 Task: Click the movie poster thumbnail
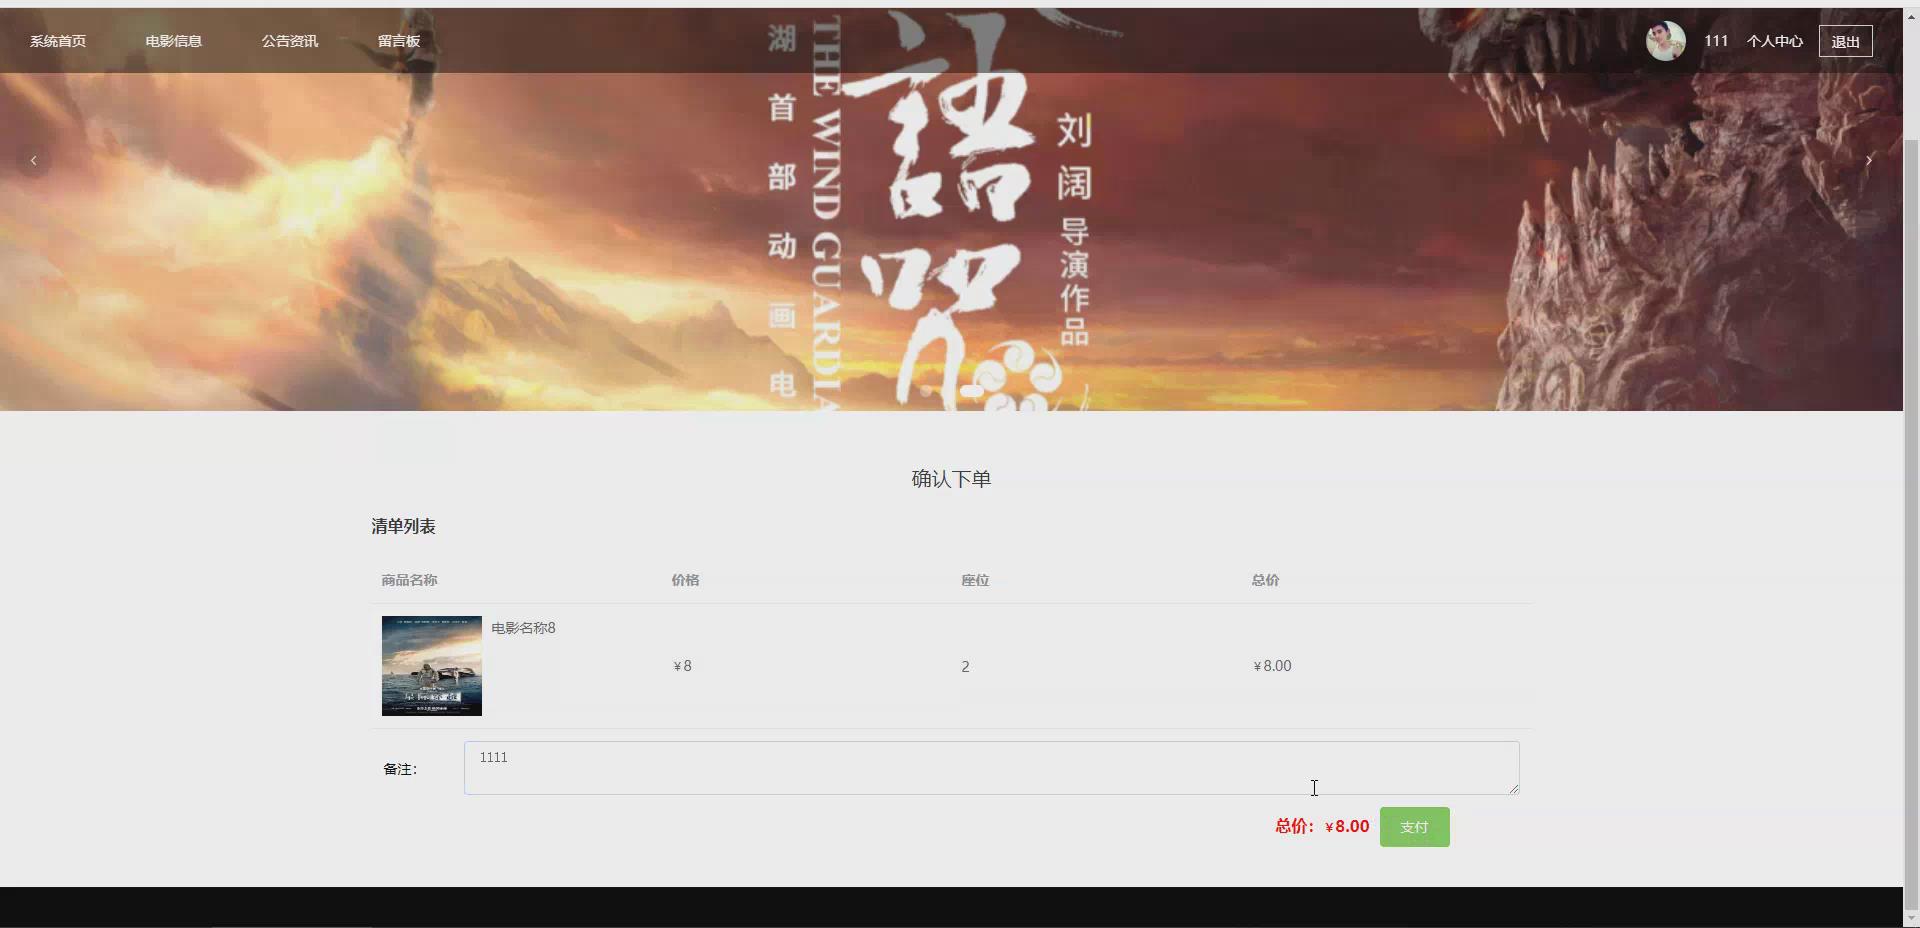point(431,665)
